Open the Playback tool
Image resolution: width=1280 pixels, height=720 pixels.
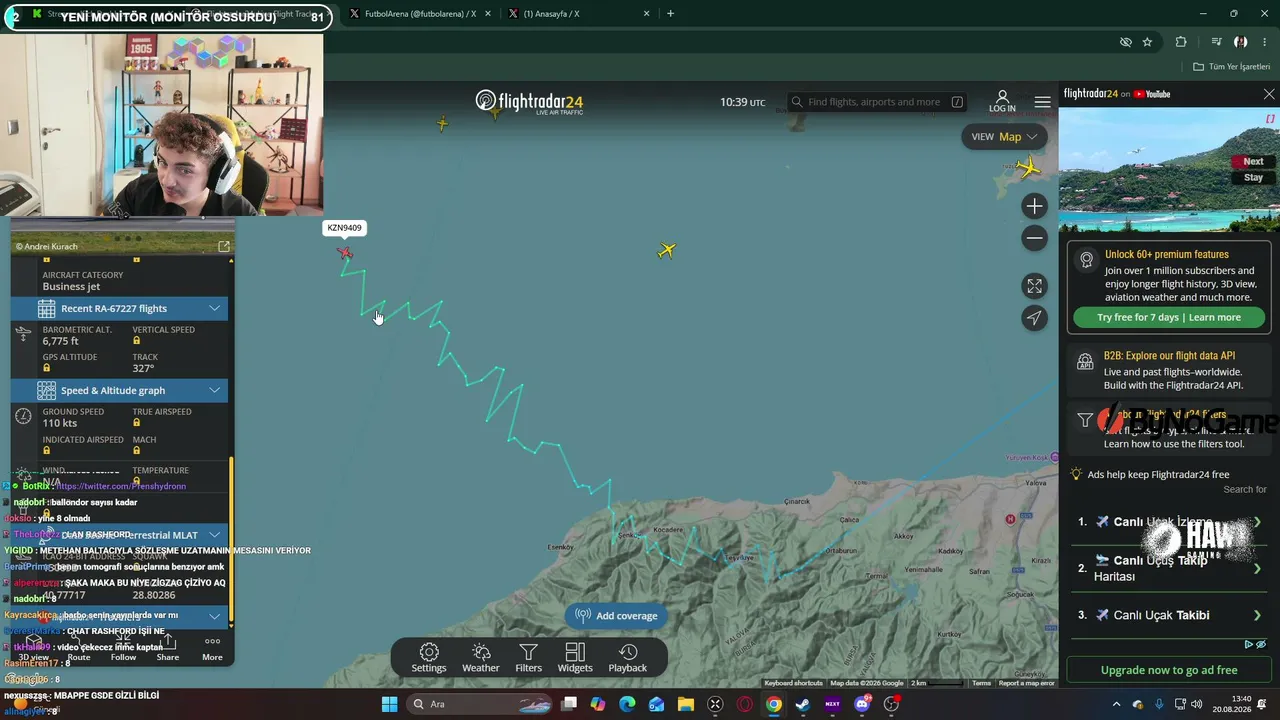[628, 658]
